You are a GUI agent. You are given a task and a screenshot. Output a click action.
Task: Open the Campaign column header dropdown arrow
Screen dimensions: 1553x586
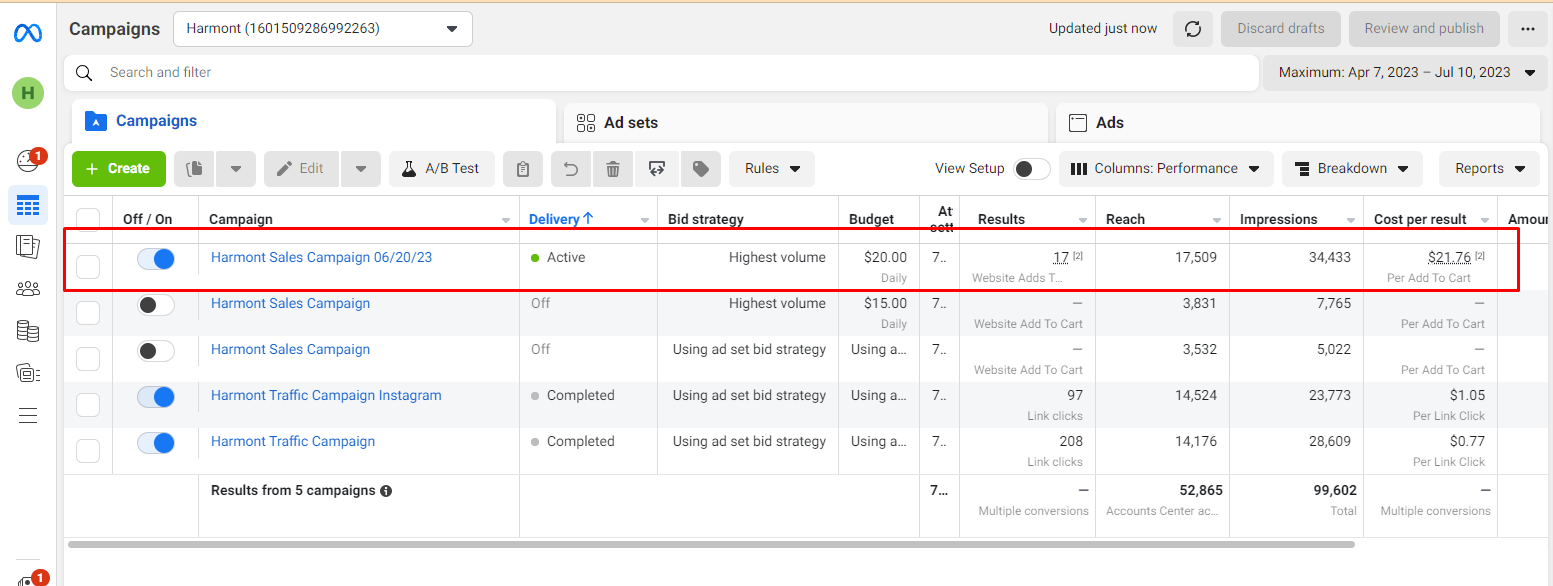[505, 220]
